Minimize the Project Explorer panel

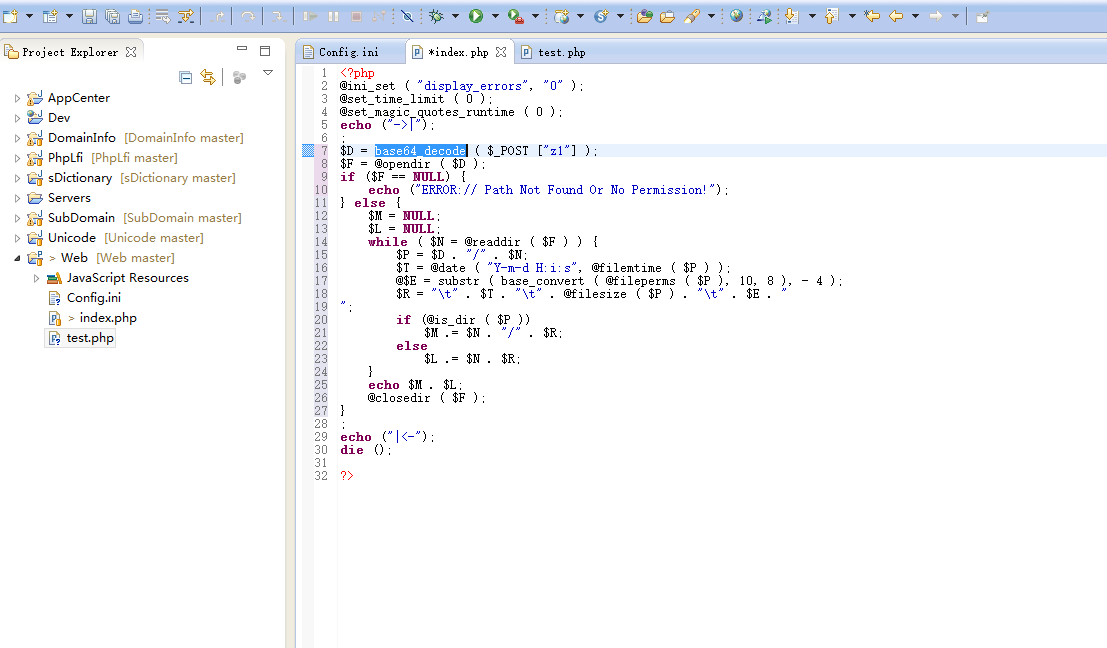click(x=242, y=49)
